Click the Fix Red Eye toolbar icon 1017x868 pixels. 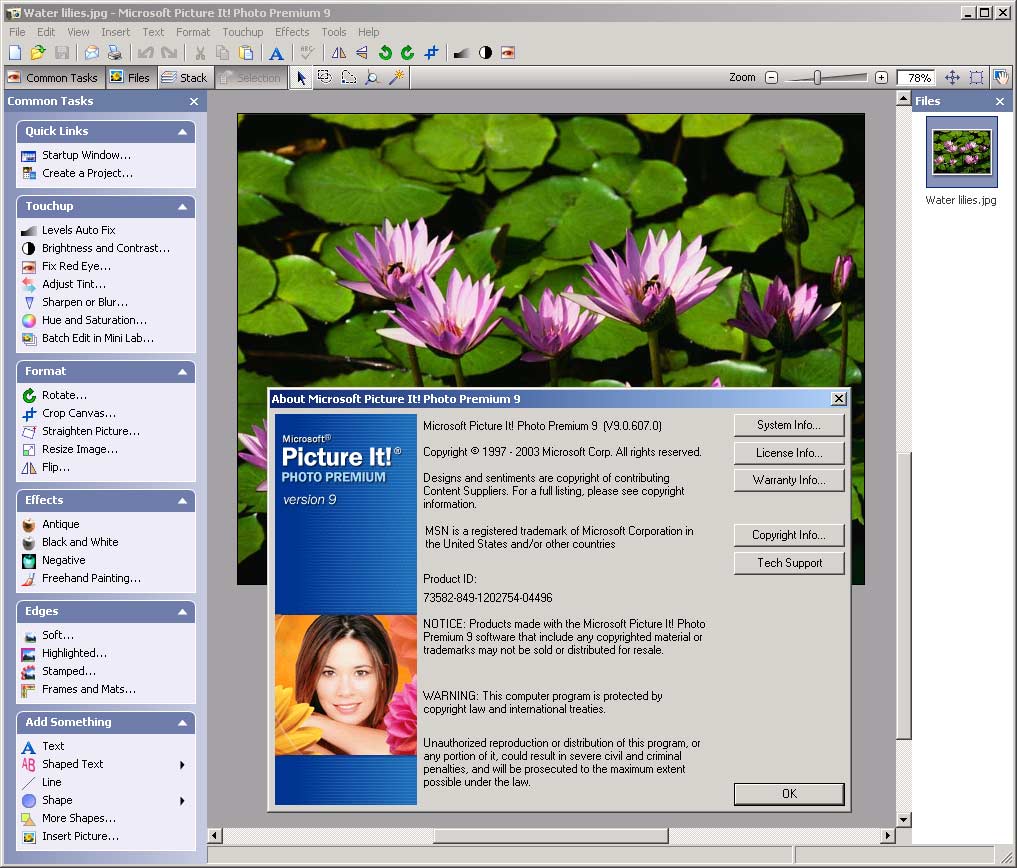508,53
